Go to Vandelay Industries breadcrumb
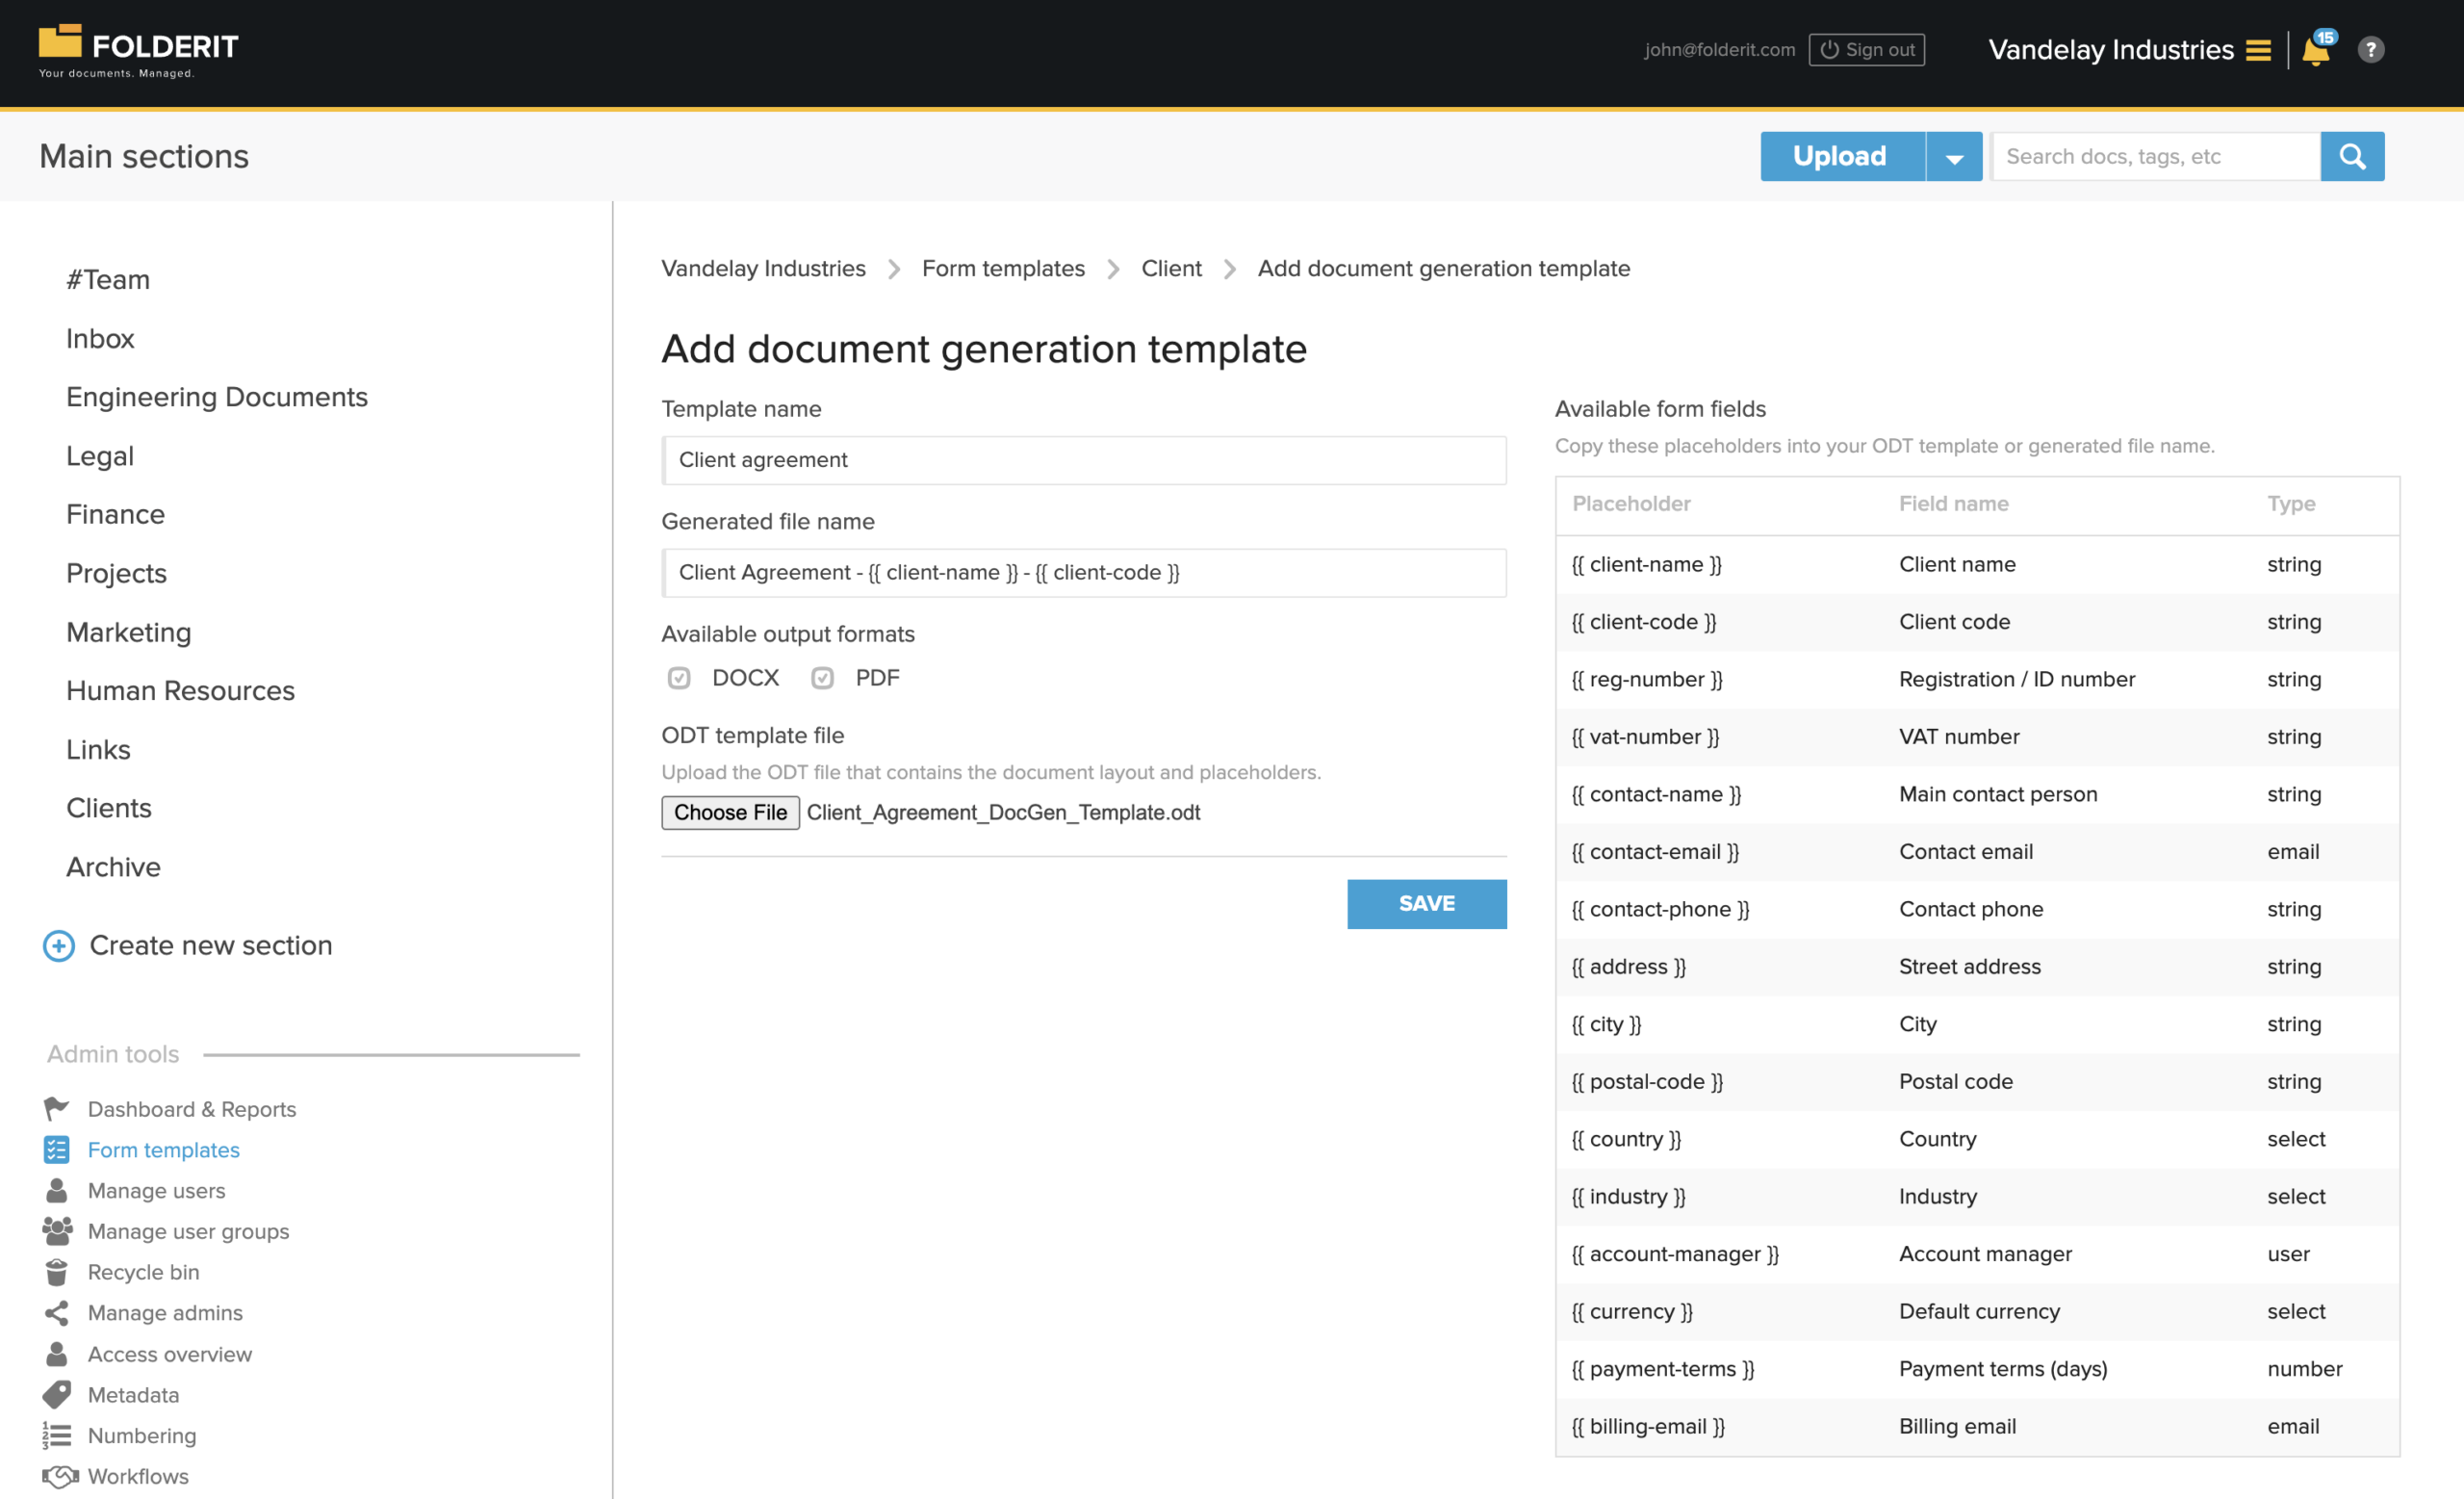This screenshot has width=2464, height=1499. click(x=764, y=268)
